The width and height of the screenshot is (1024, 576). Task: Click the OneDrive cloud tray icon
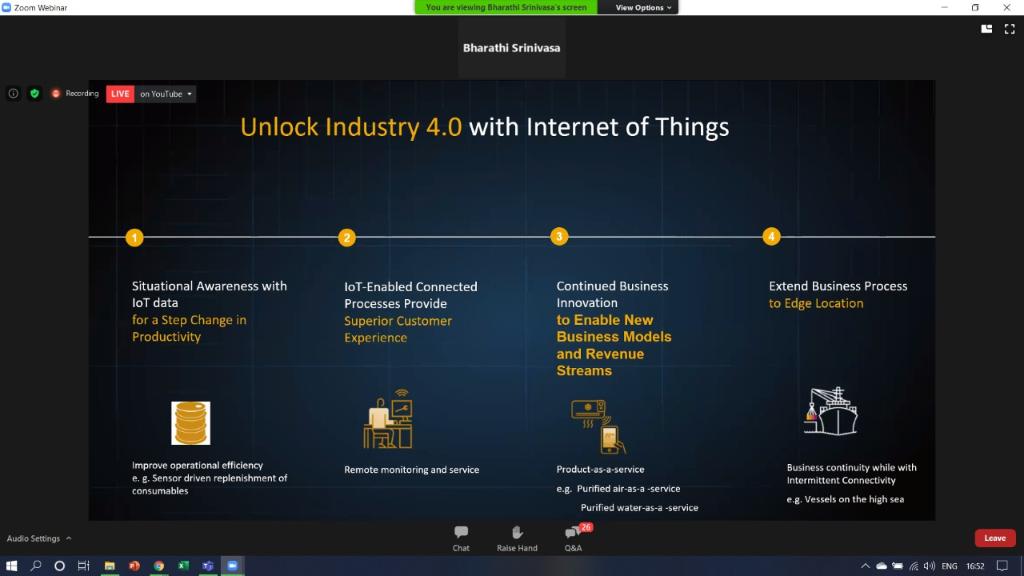coord(882,566)
